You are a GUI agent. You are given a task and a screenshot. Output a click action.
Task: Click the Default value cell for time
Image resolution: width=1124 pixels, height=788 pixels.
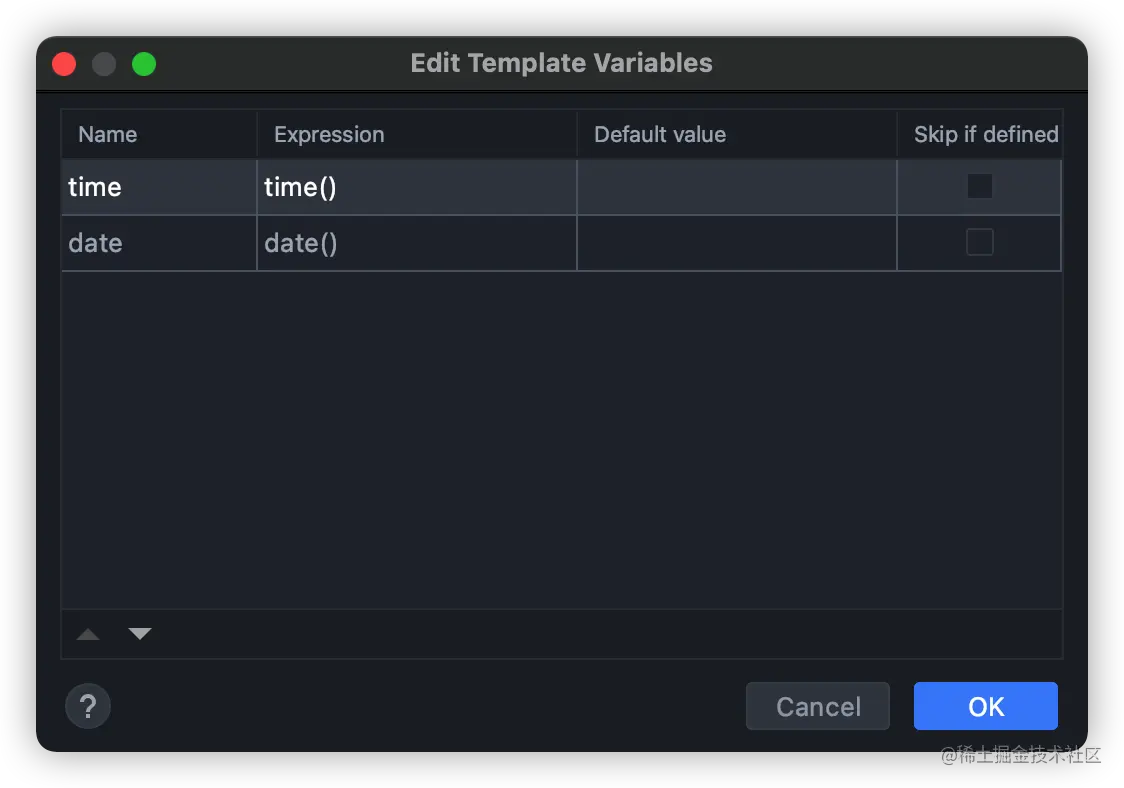tap(736, 187)
